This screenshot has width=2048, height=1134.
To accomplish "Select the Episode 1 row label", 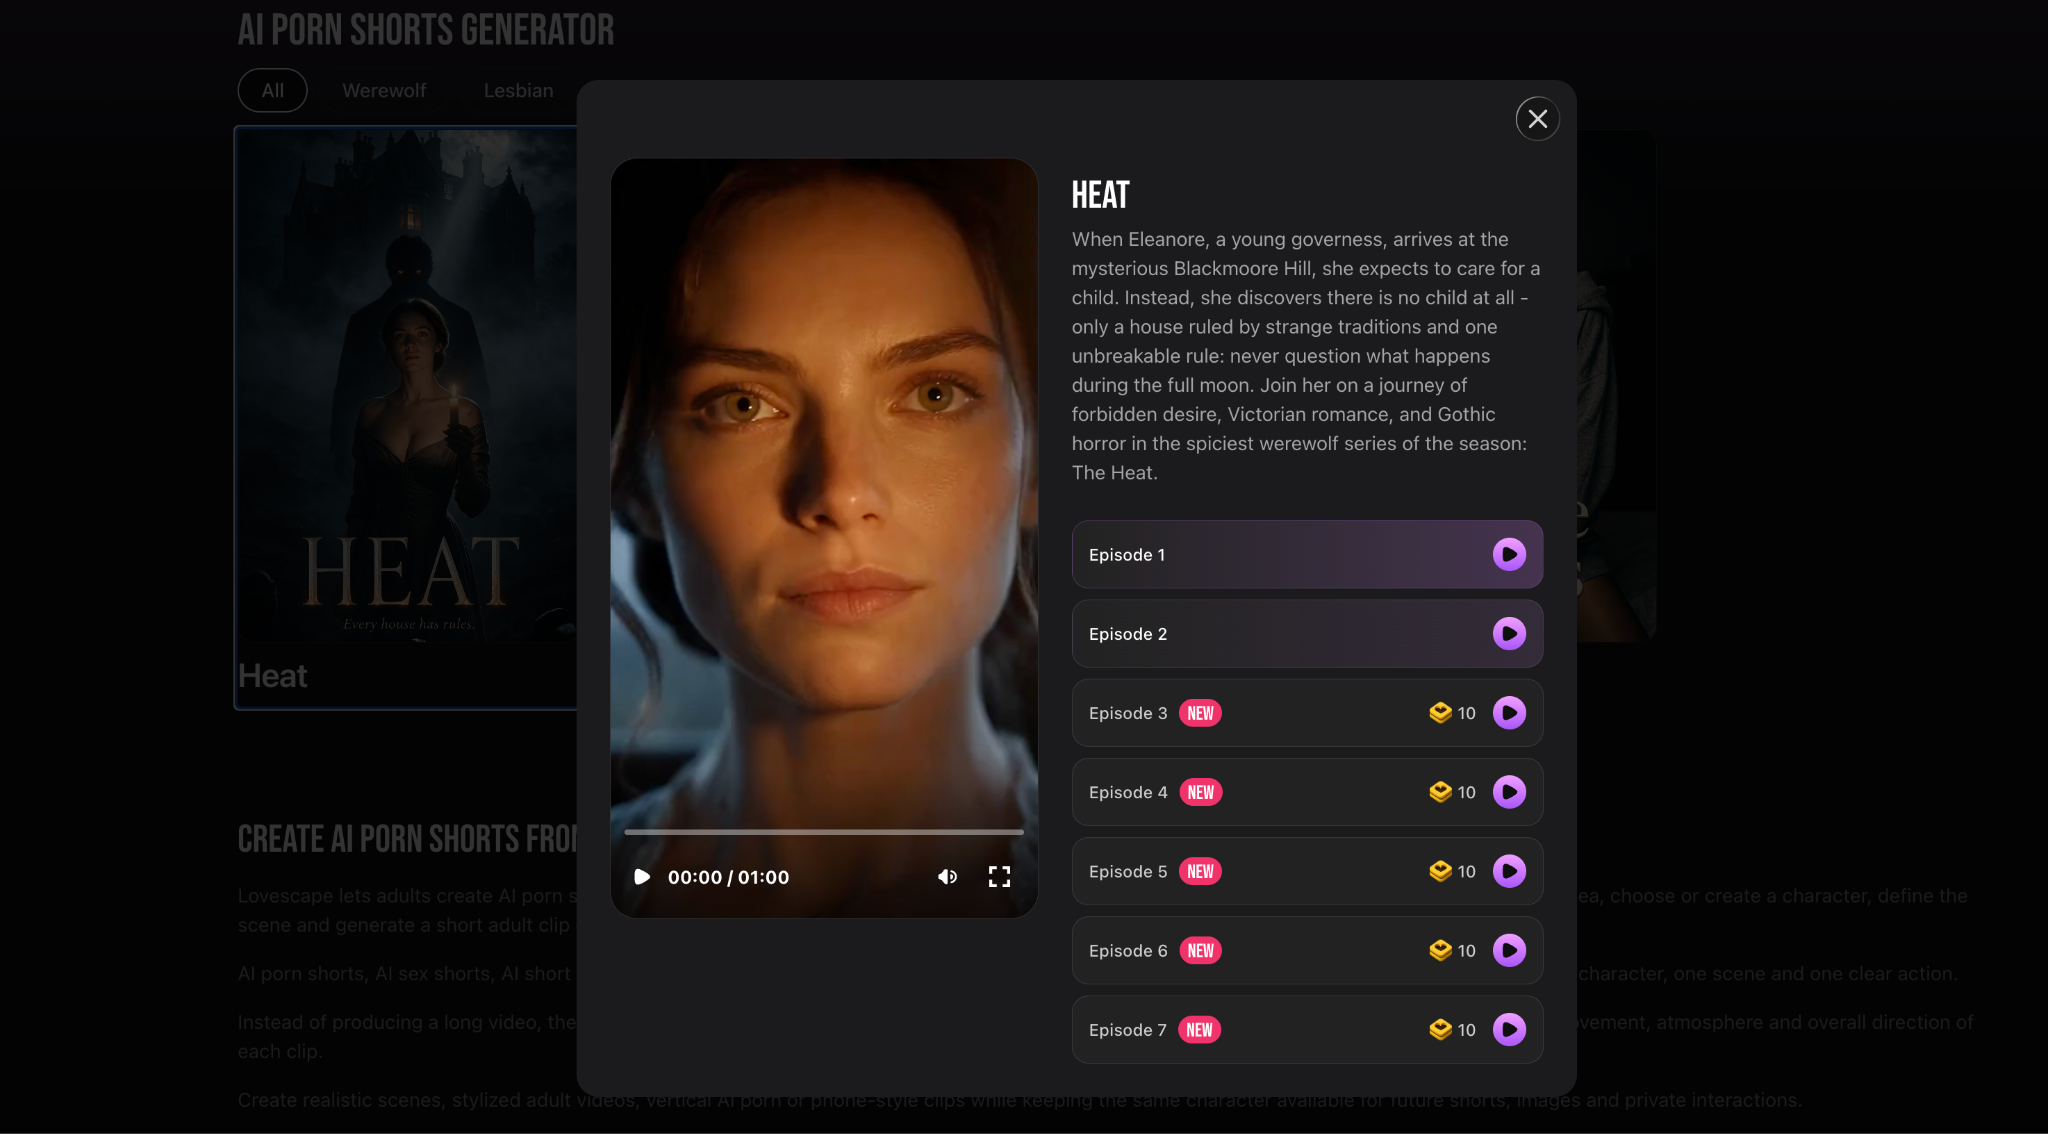I will (1127, 555).
